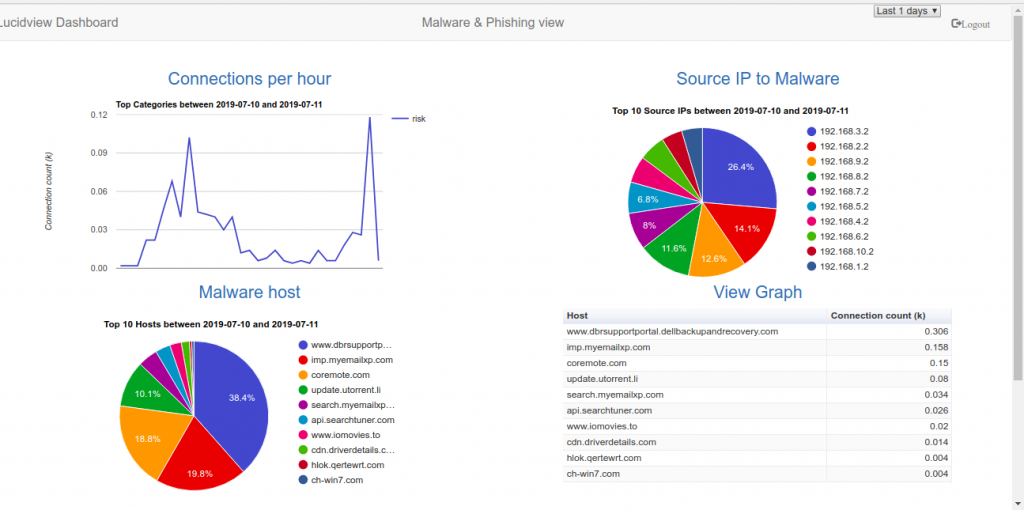The width and height of the screenshot is (1024, 510).
Task: Click the ch-win7.com legend entry
Action: [x=330, y=480]
